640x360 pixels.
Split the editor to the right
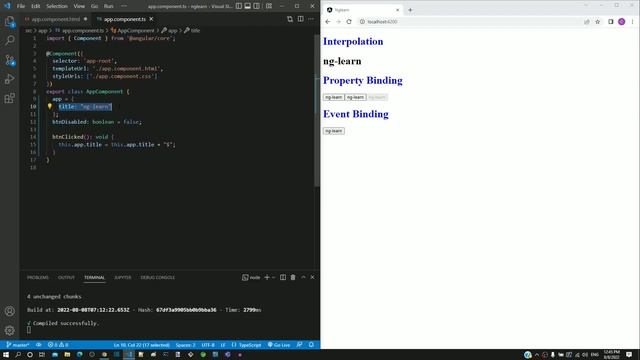click(x=300, y=19)
